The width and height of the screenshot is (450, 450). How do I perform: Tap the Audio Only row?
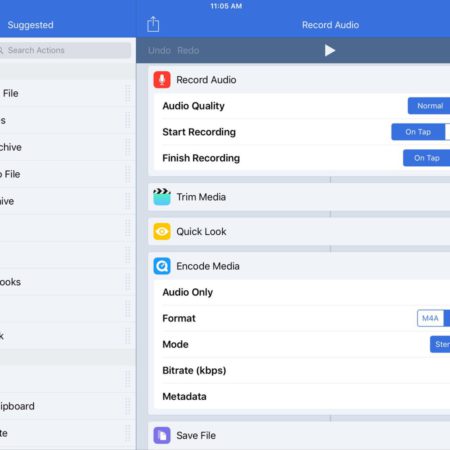[x=302, y=292]
